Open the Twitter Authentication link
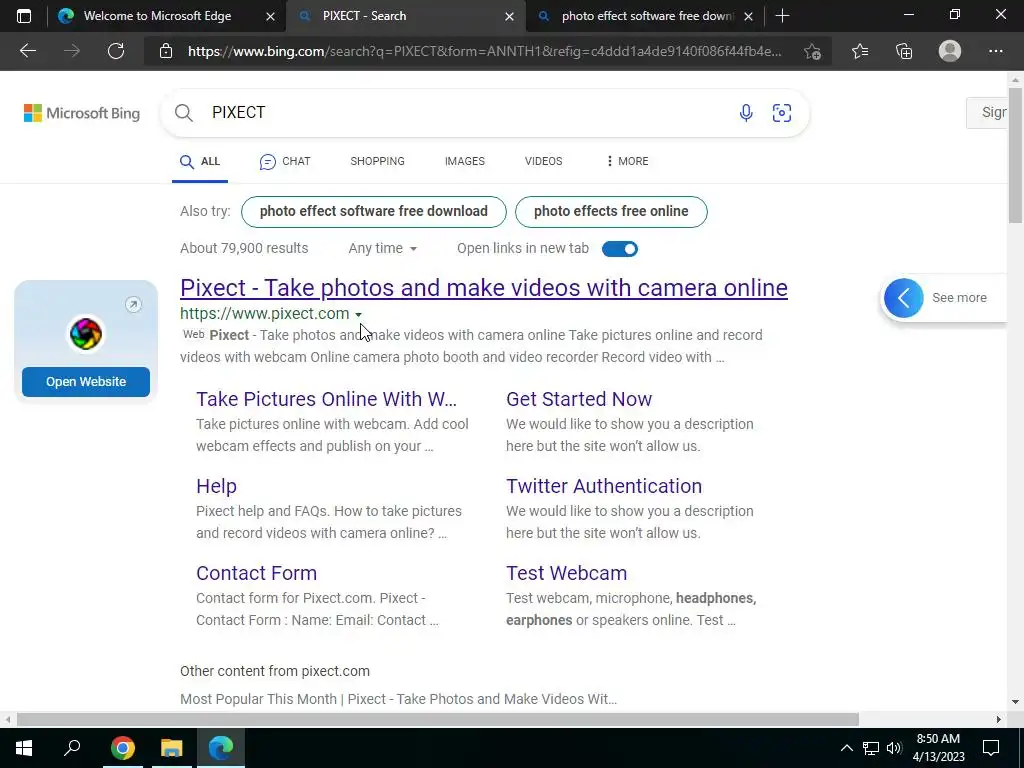1024x768 pixels. point(604,486)
